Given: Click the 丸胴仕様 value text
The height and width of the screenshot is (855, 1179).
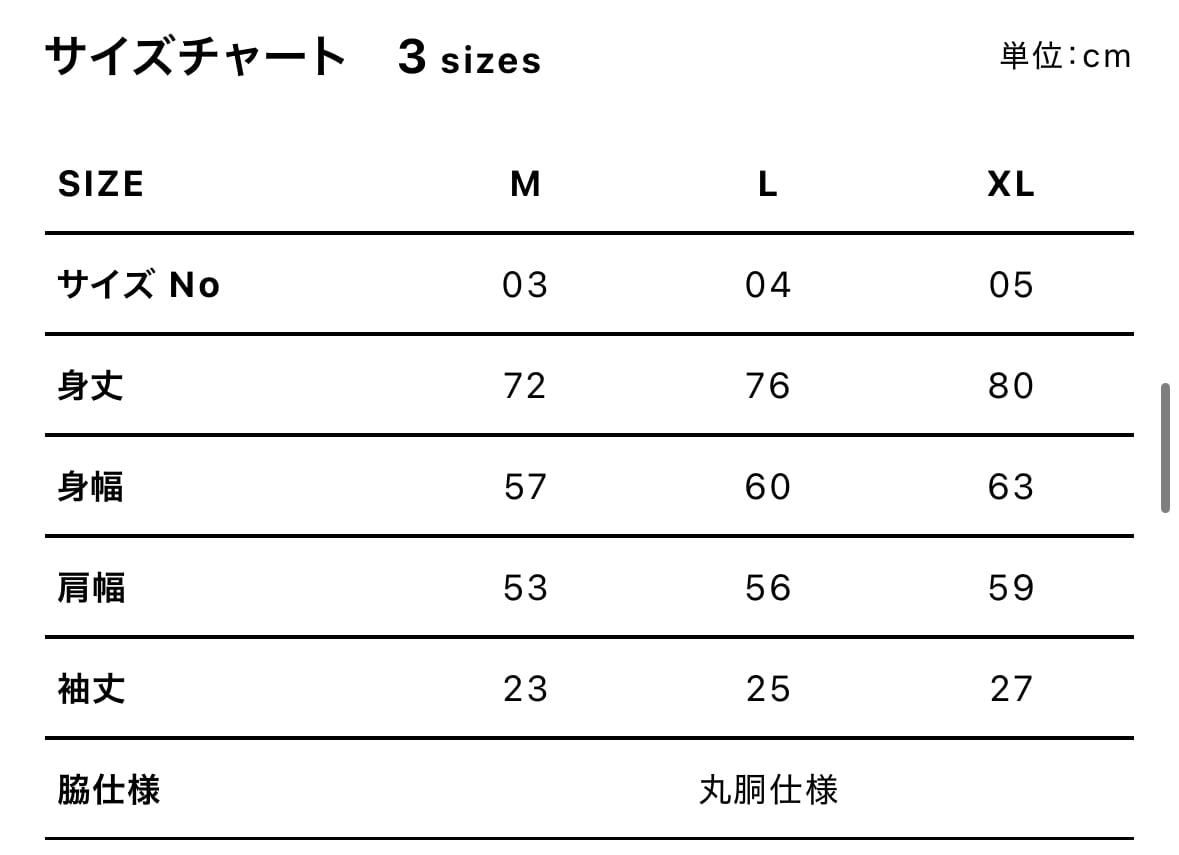Looking at the screenshot, I should coord(768,790).
